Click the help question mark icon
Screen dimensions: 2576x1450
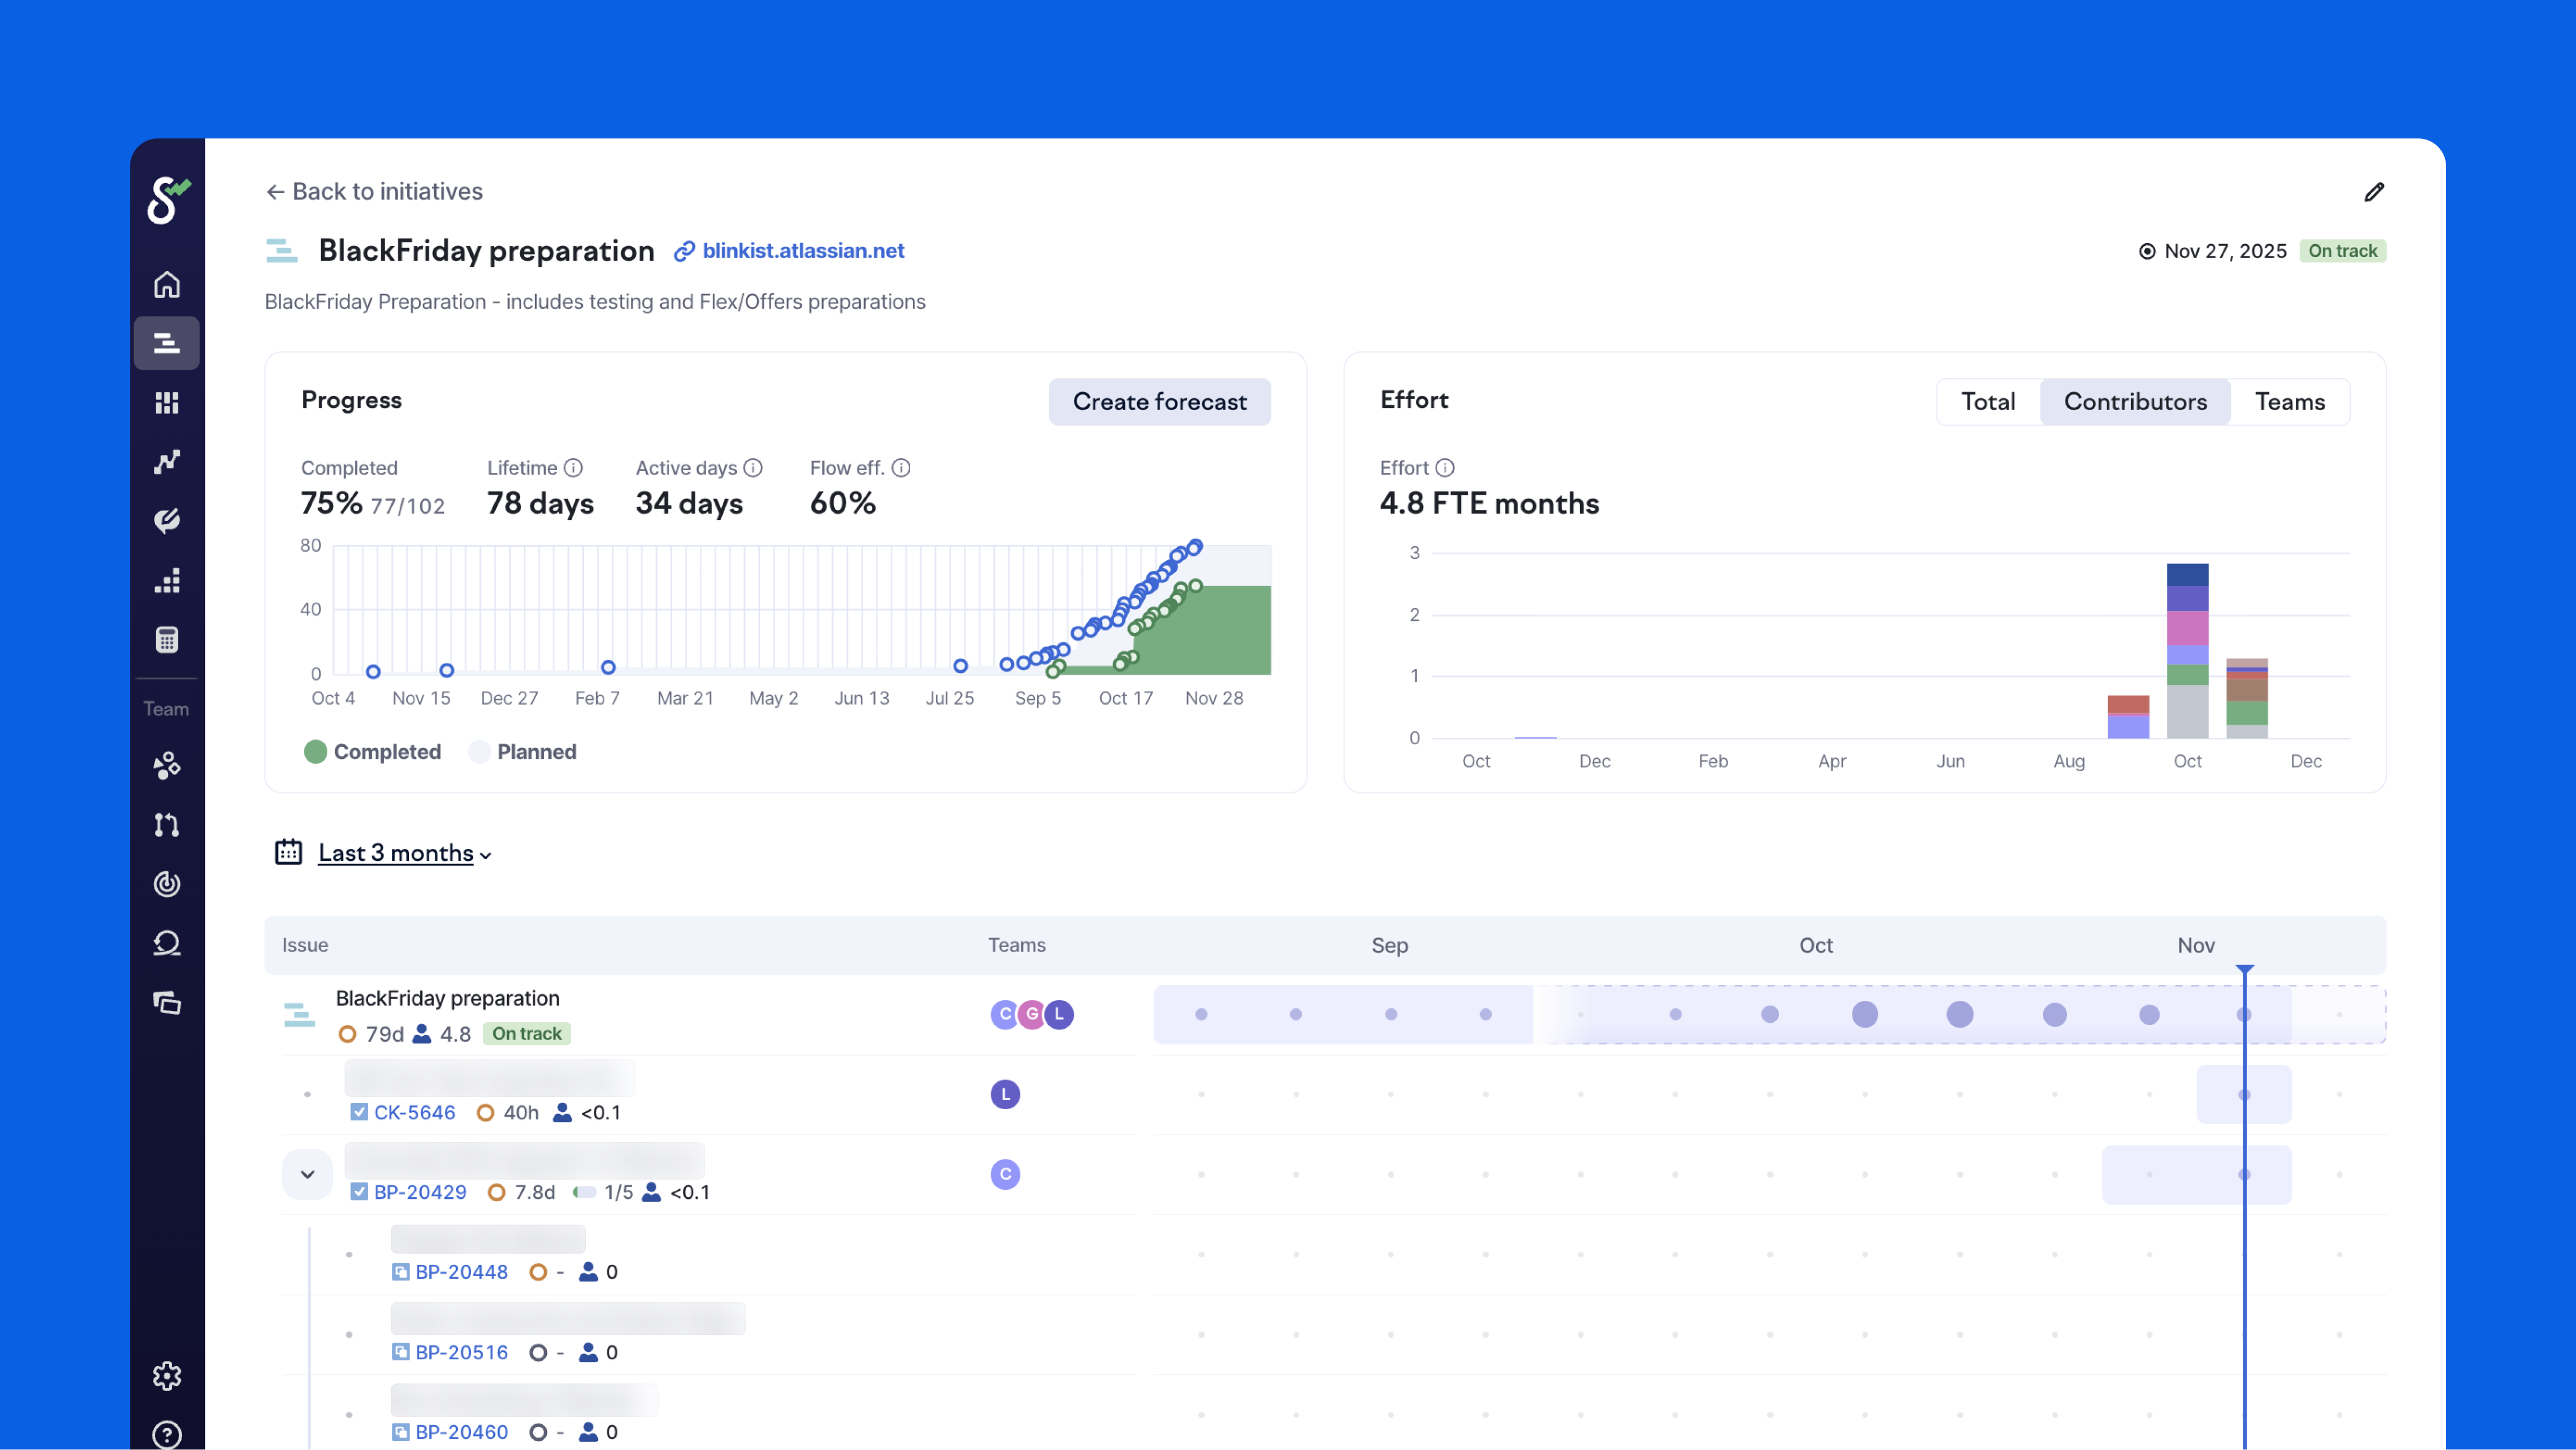(x=167, y=1434)
